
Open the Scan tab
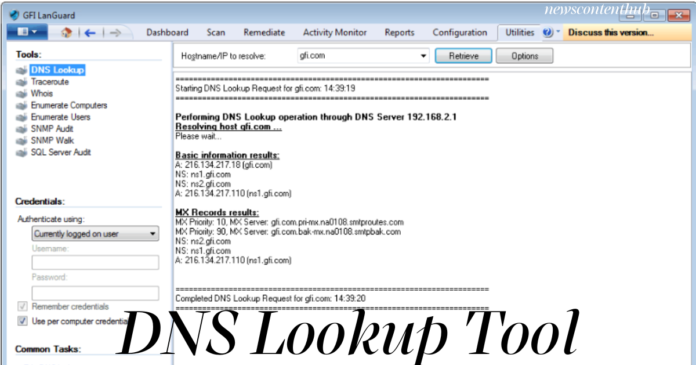tap(216, 32)
